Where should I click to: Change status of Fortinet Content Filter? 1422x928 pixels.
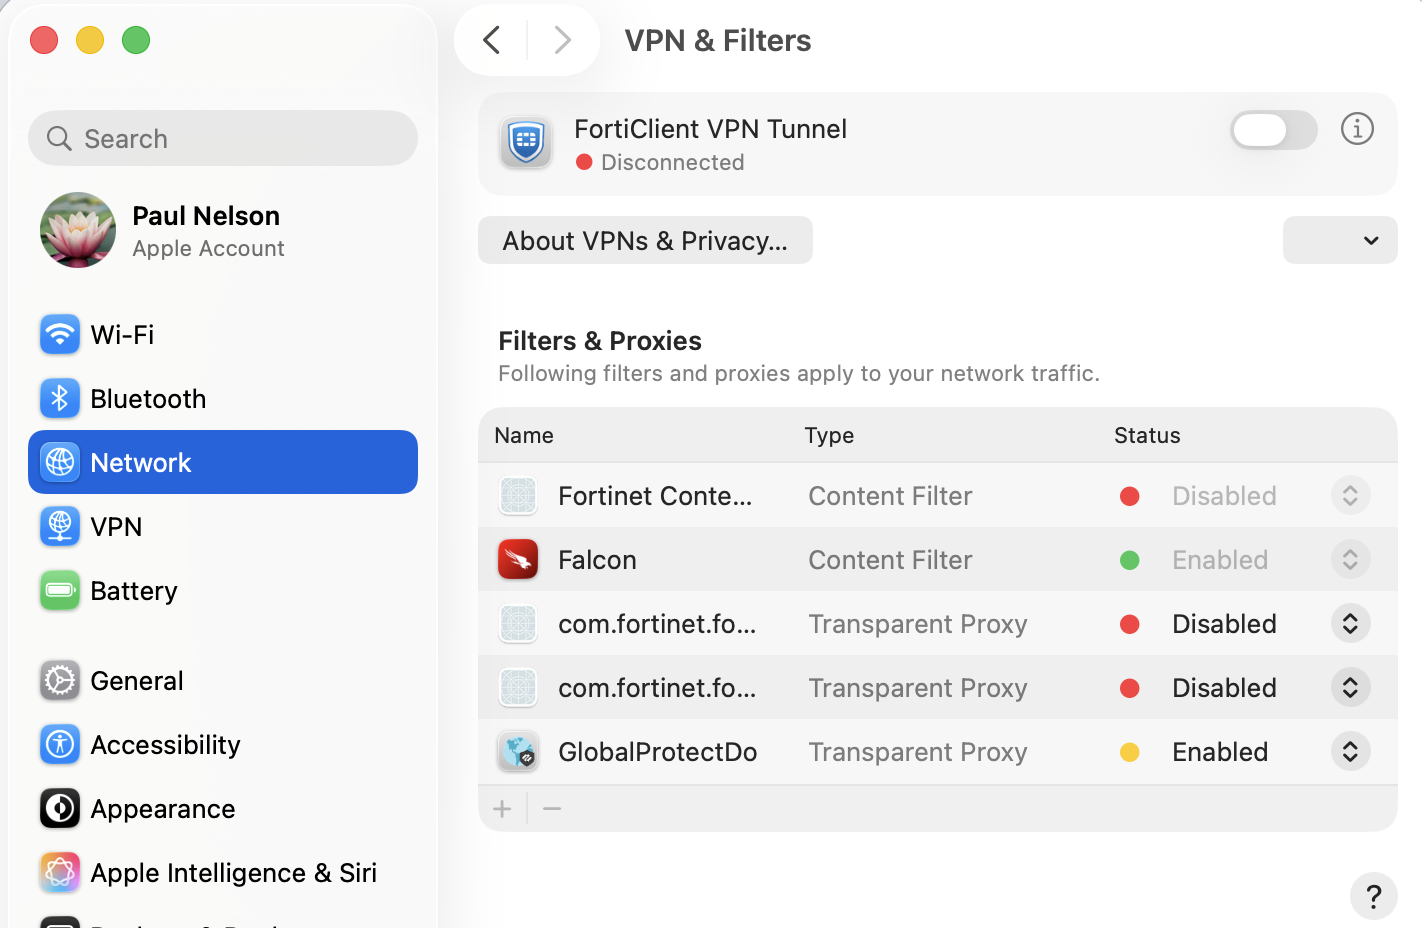click(x=1350, y=496)
